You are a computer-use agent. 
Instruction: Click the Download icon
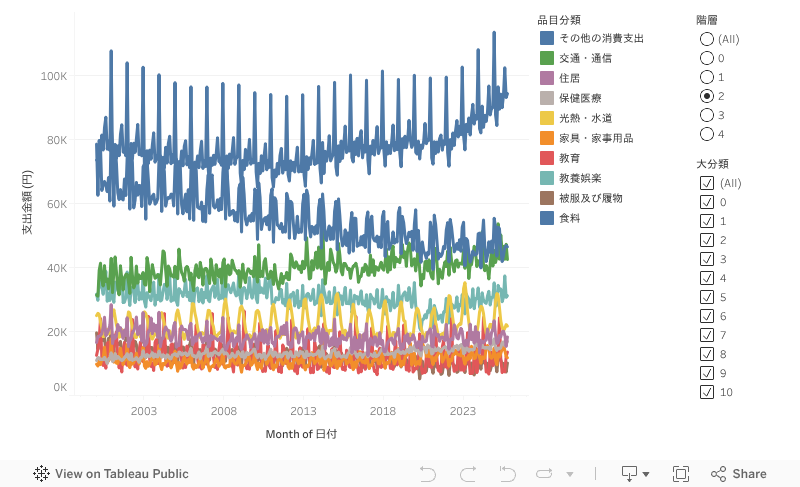pos(629,474)
